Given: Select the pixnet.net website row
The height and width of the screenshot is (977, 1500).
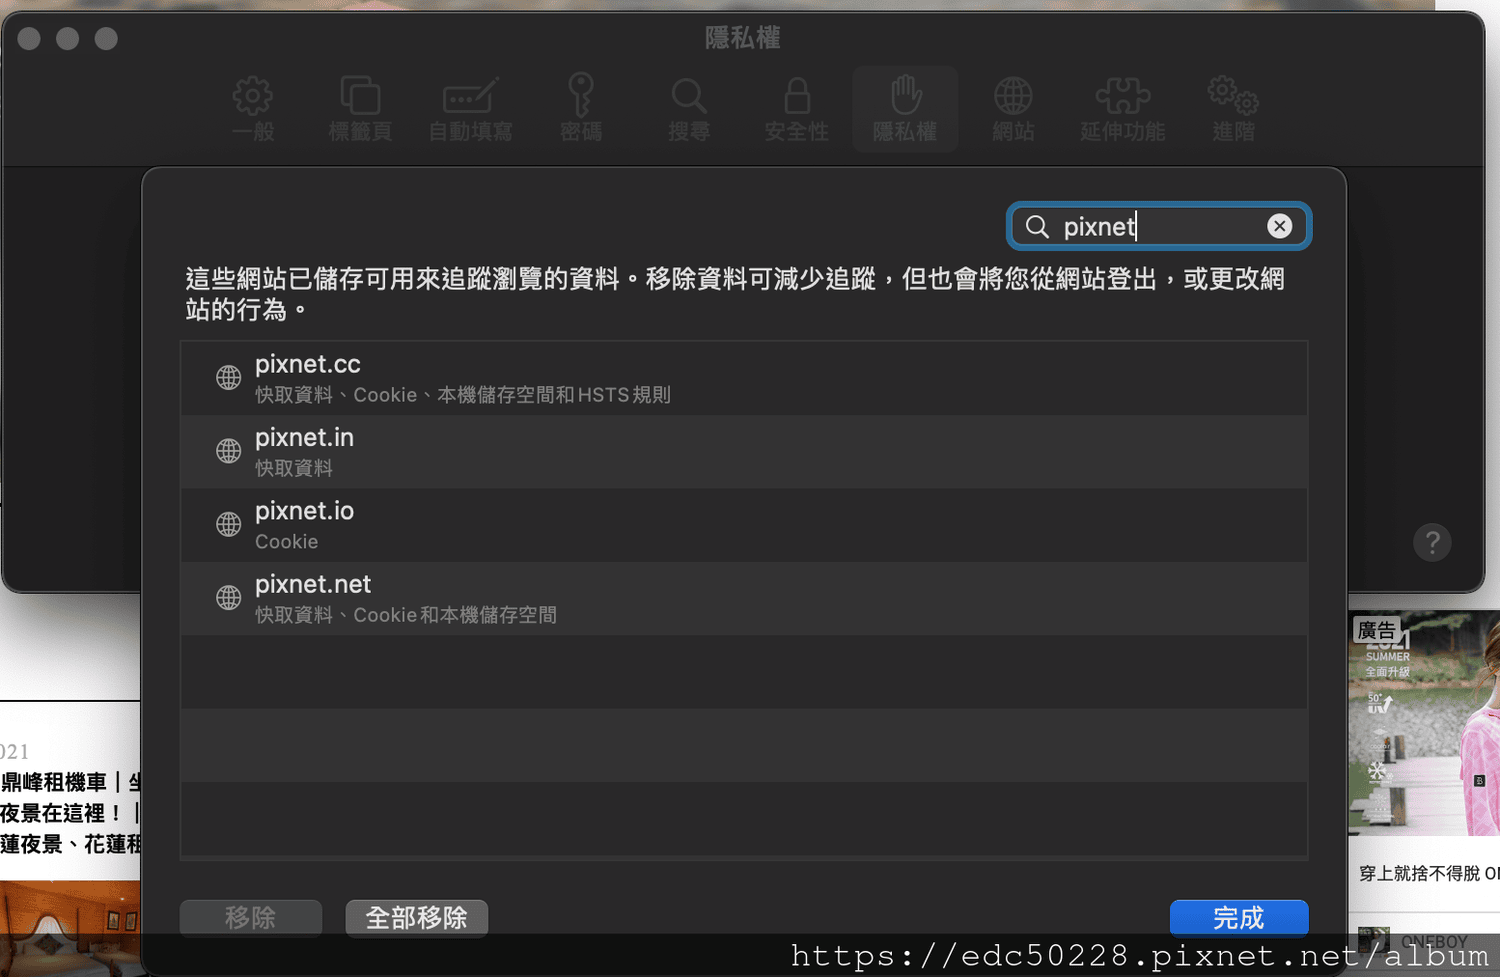Looking at the screenshot, I should click(744, 598).
